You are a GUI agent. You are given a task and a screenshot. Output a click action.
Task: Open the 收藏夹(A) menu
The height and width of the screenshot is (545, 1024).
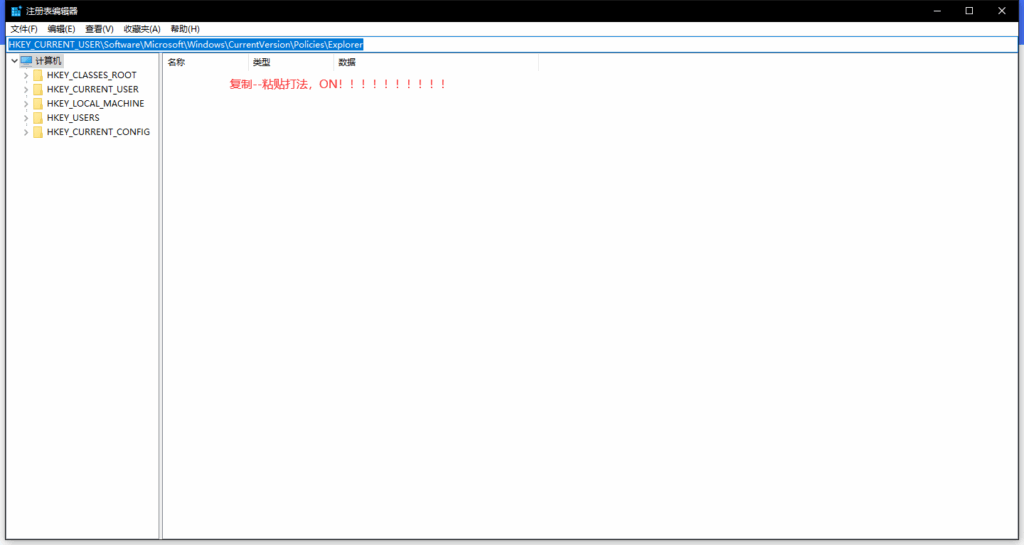point(142,29)
